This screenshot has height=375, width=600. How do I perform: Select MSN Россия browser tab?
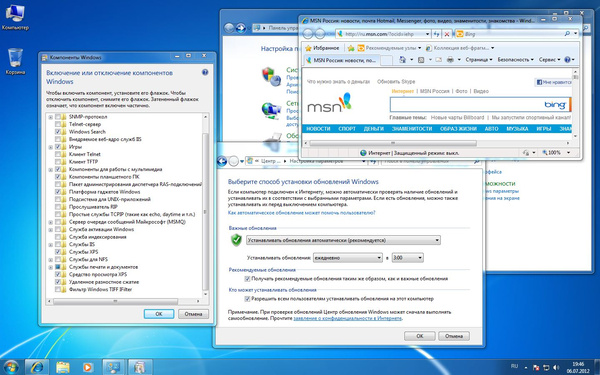pos(342,60)
